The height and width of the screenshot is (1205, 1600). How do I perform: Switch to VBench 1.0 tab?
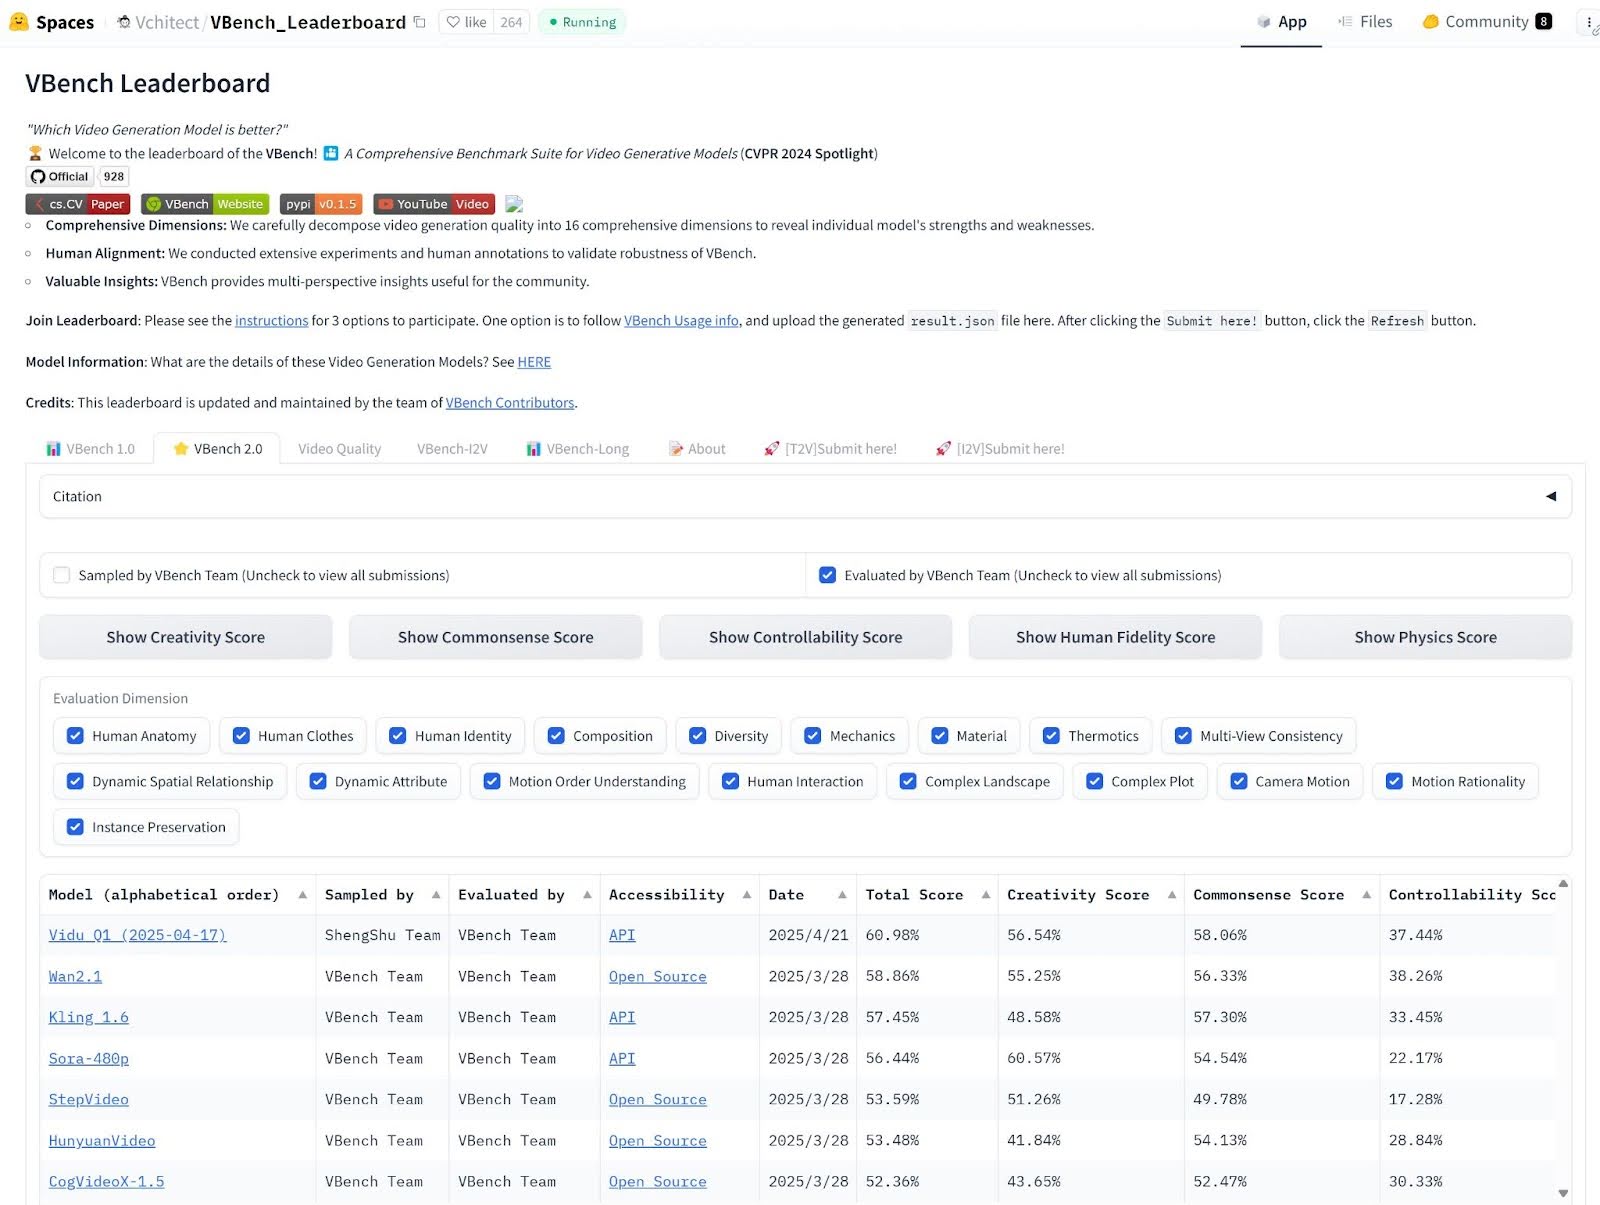[90, 449]
